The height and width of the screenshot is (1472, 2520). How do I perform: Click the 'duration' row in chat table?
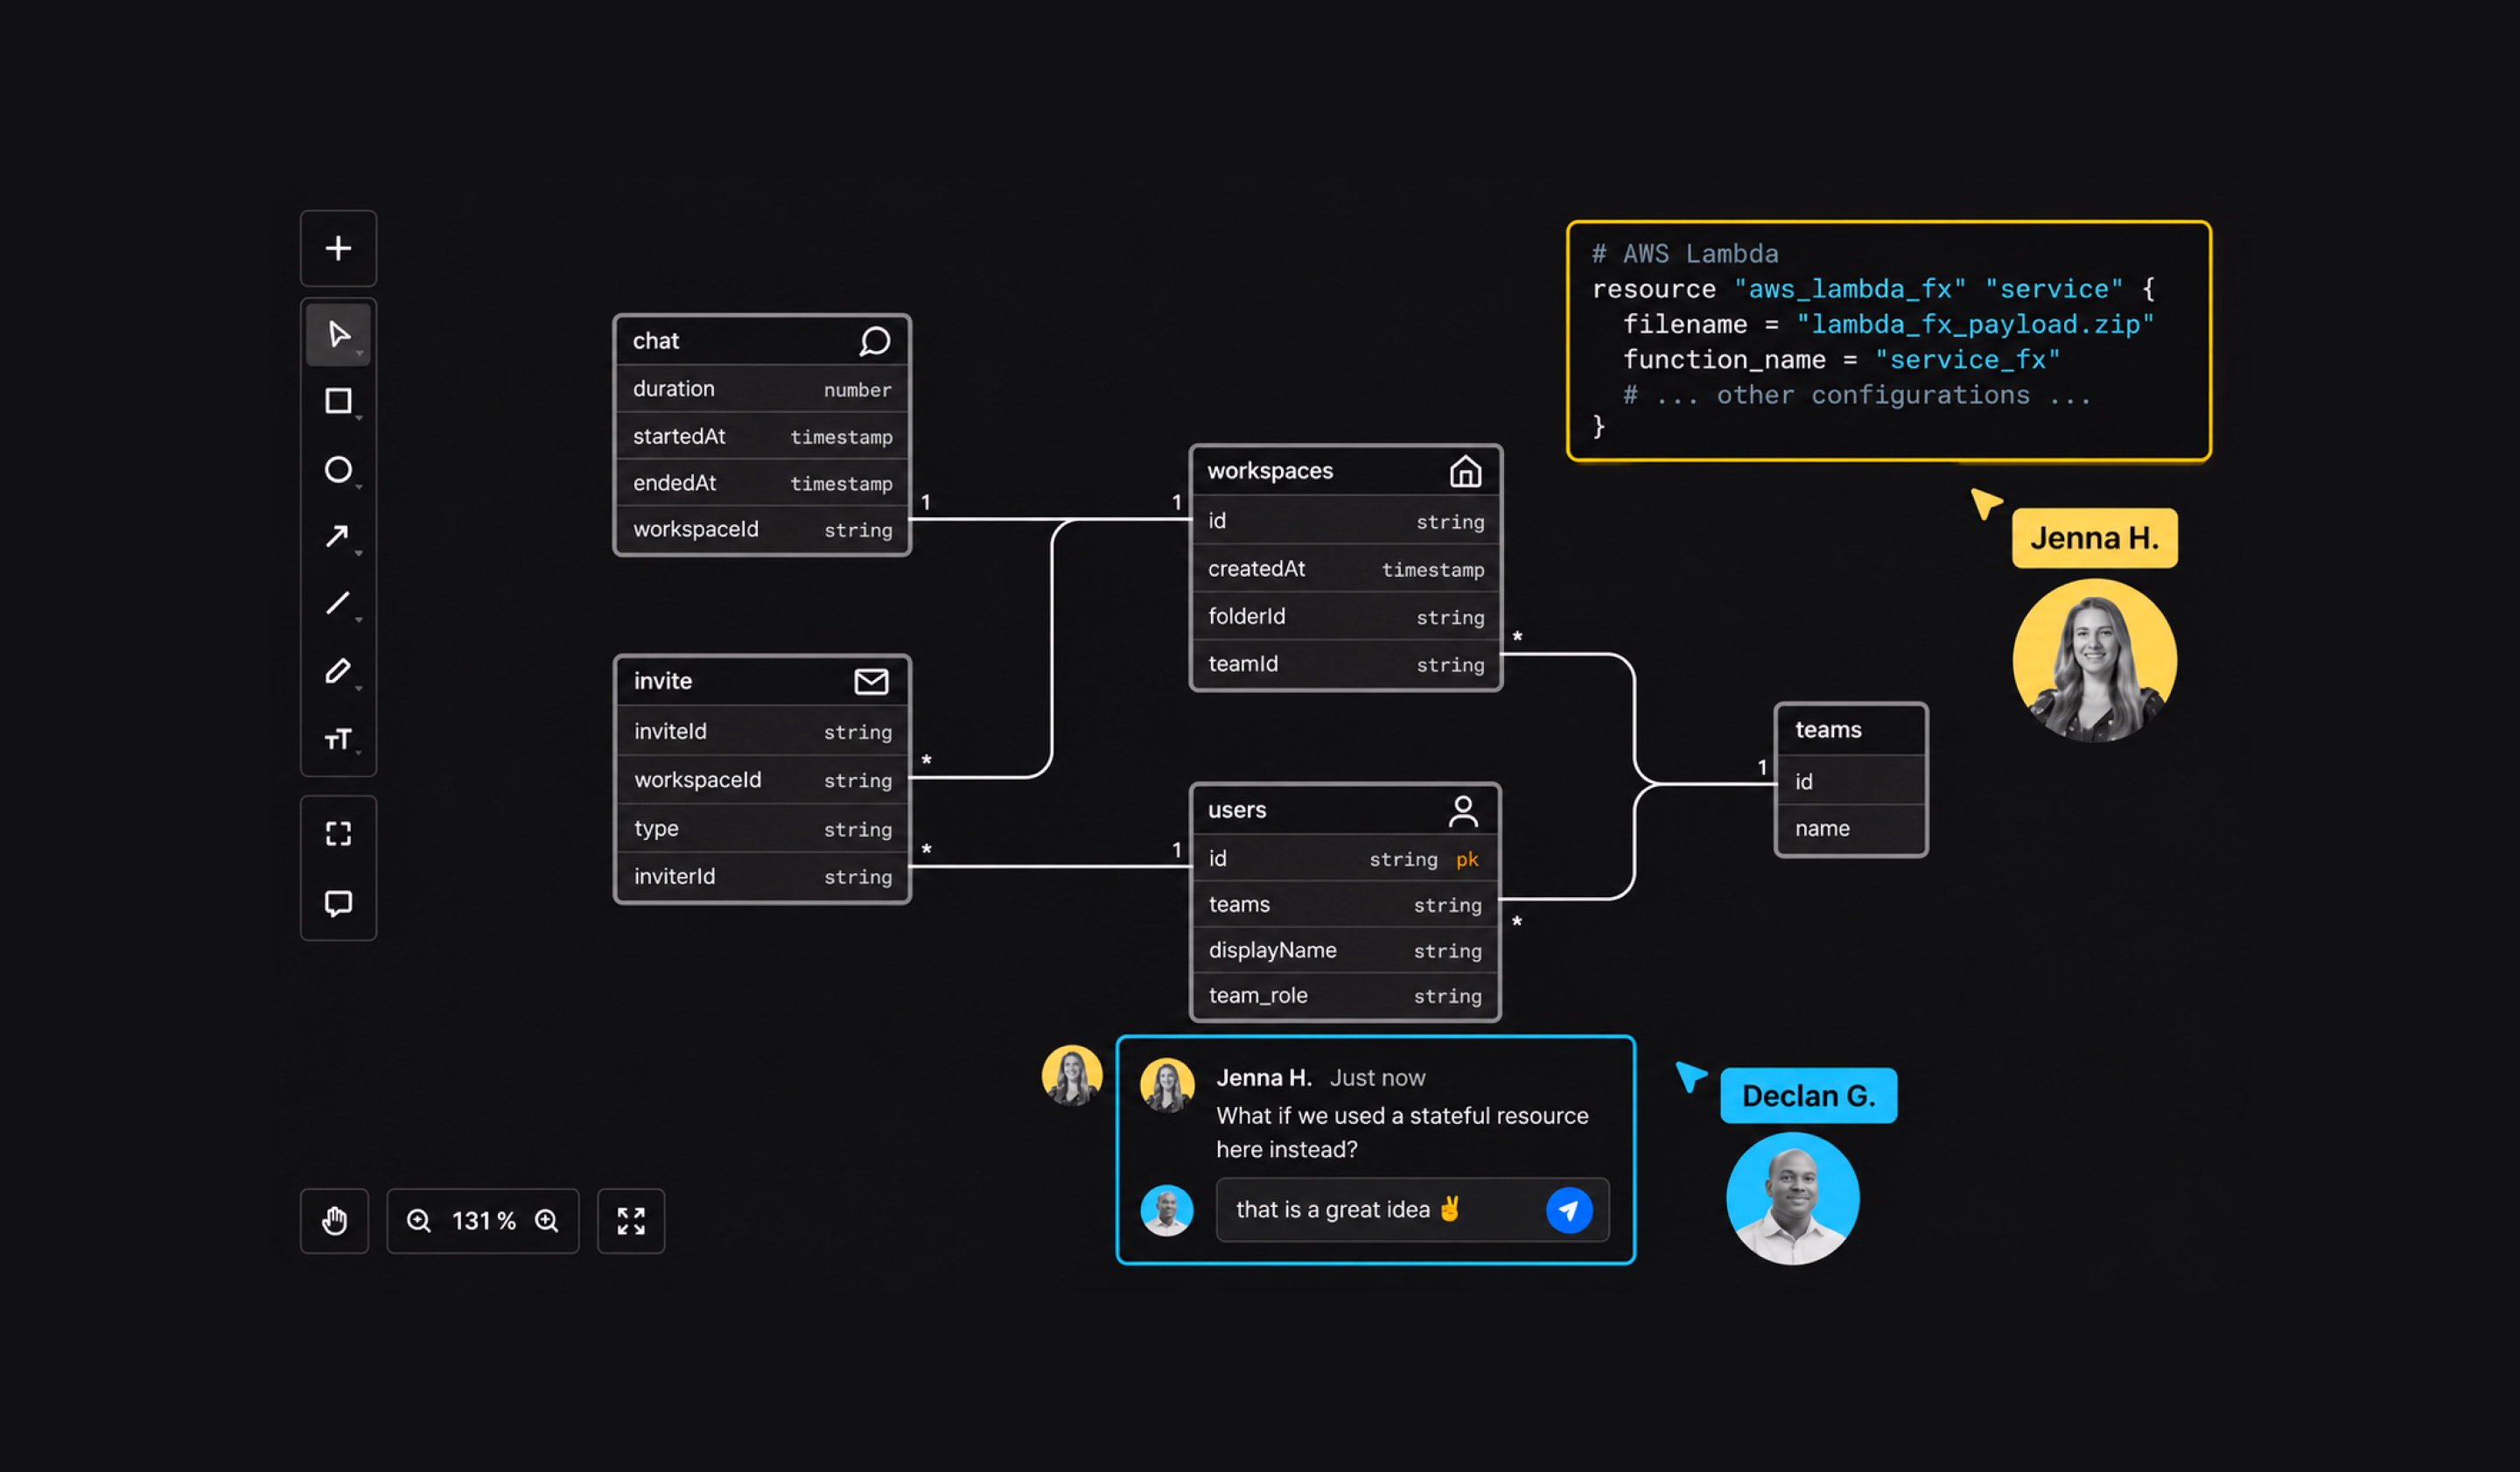(762, 389)
